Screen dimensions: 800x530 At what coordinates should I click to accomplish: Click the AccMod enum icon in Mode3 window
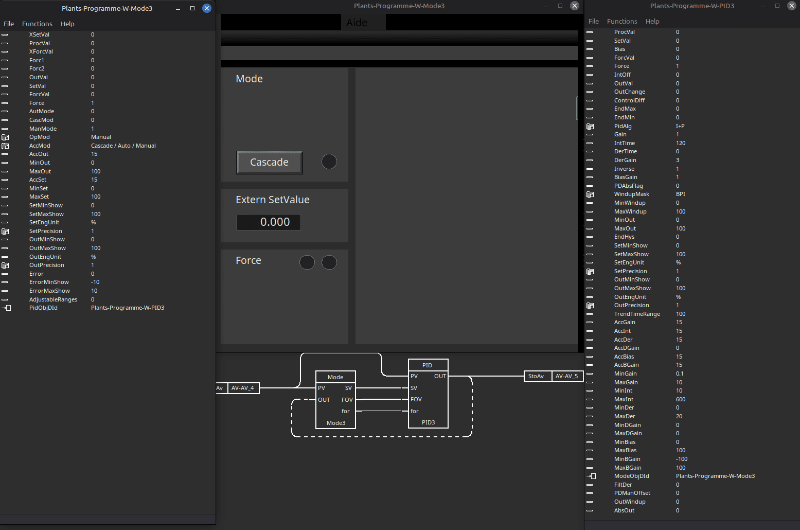(x=5, y=145)
